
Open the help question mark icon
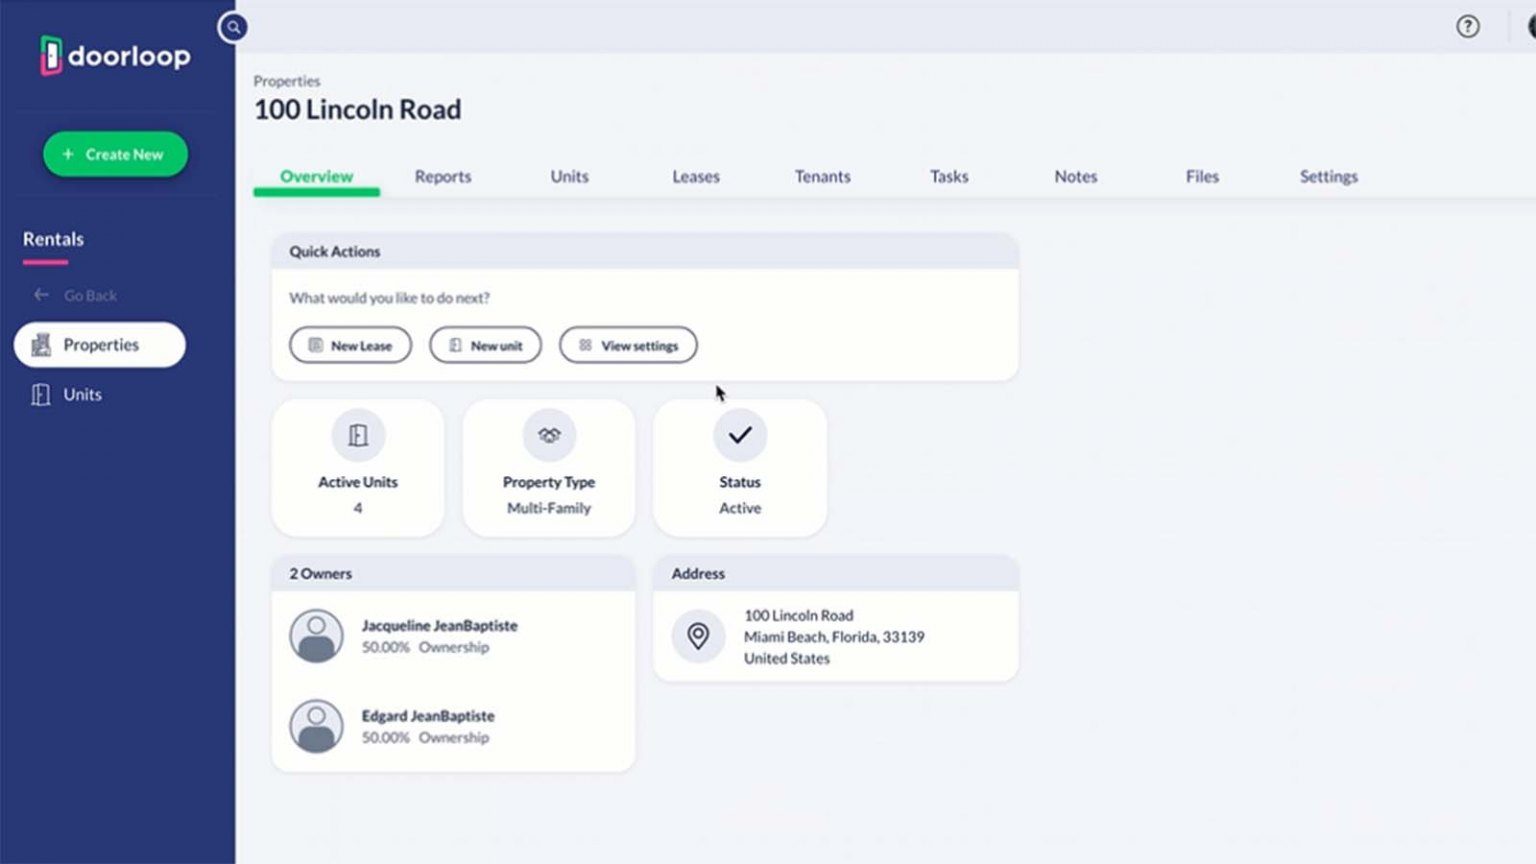point(1467,27)
